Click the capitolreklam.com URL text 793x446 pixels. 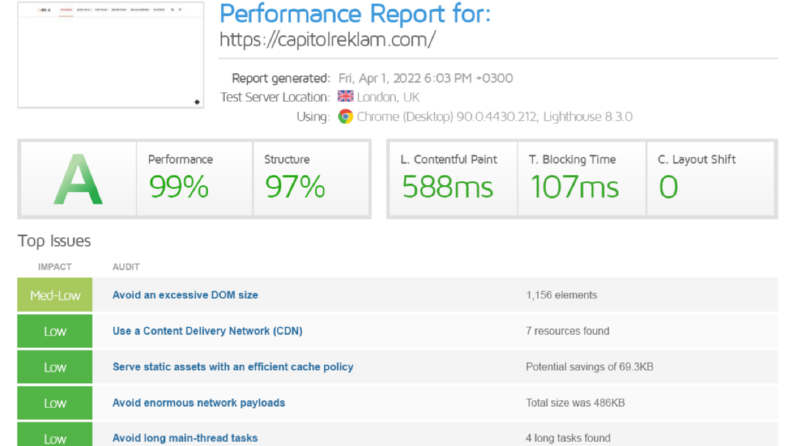pos(327,39)
